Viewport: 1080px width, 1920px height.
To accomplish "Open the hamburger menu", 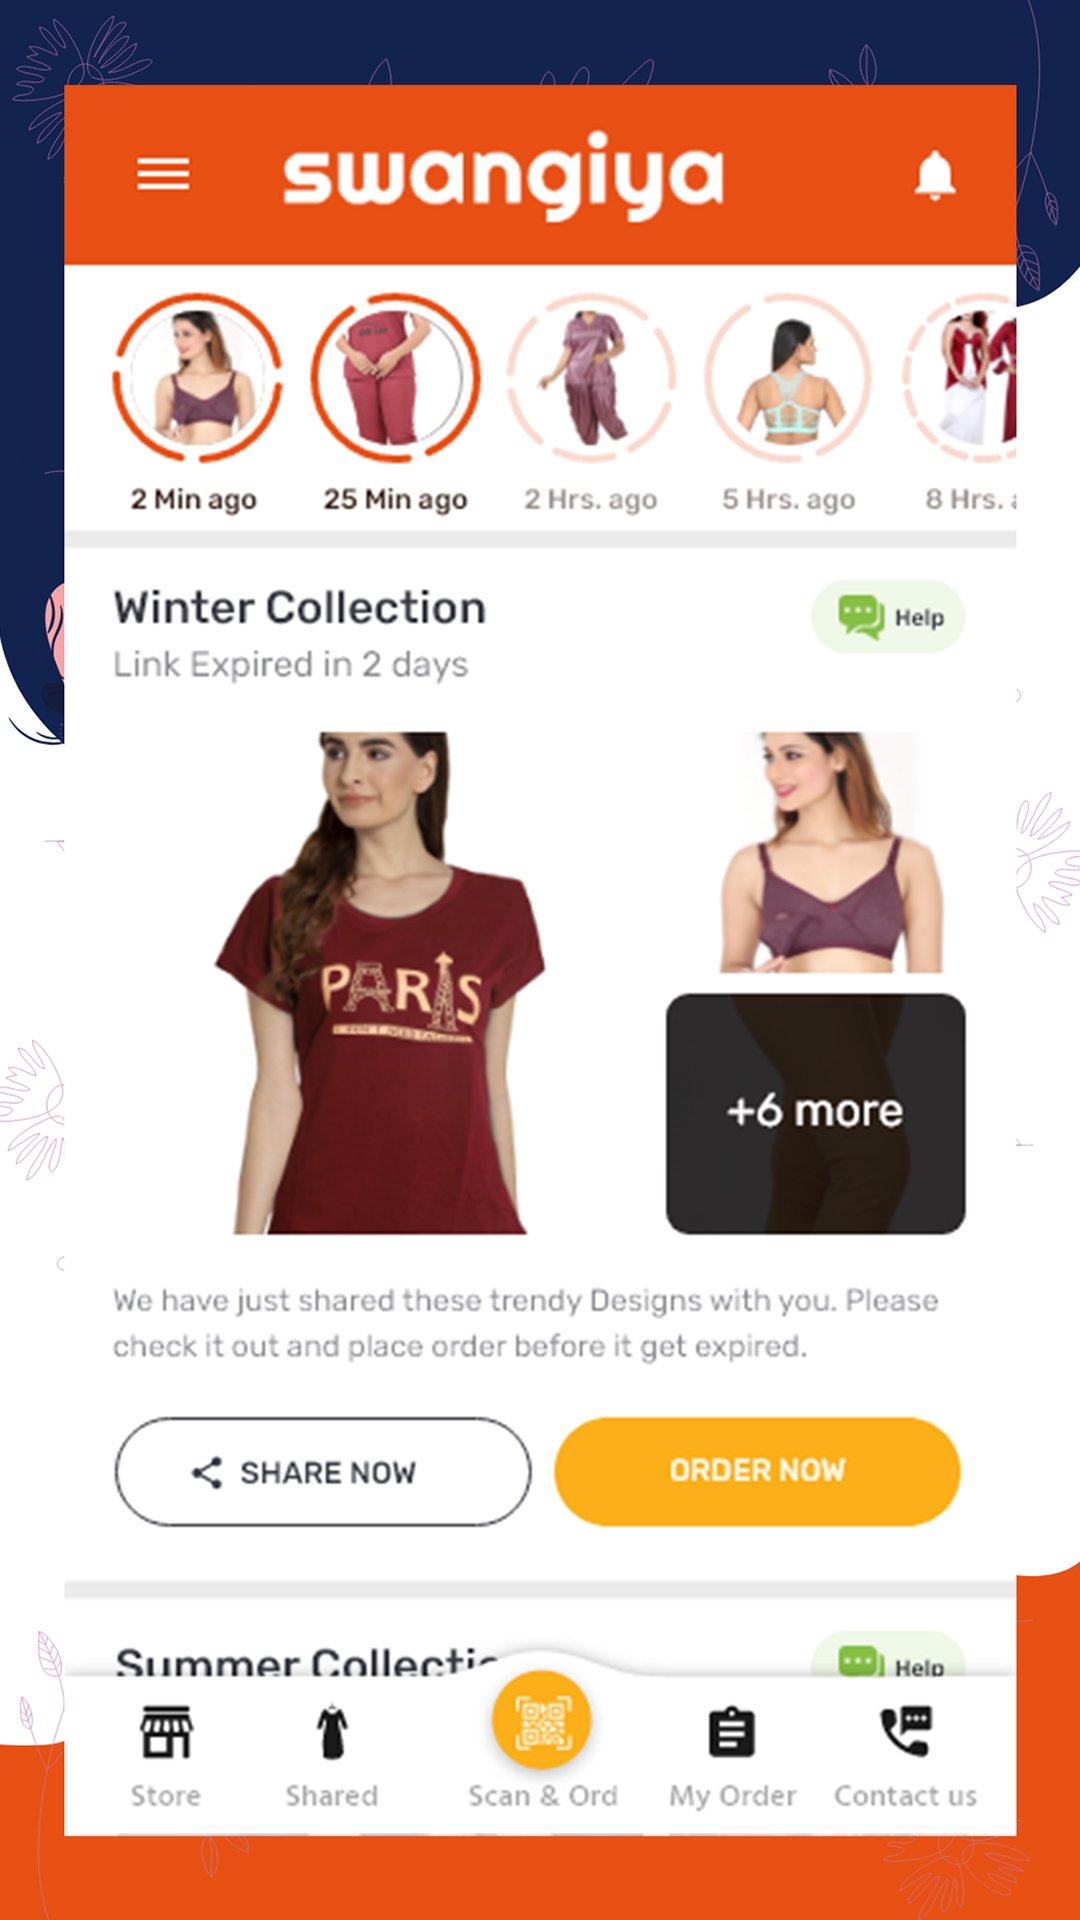I will [163, 175].
